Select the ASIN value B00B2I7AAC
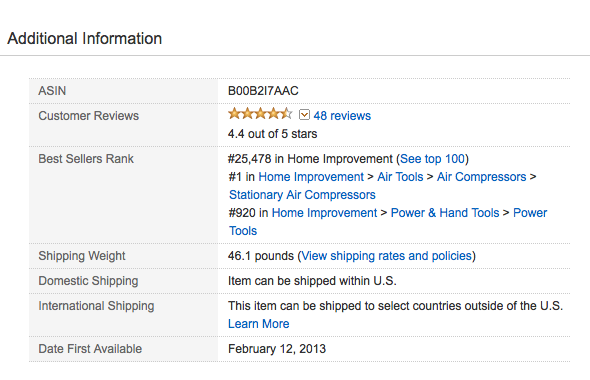This screenshot has height=380, width=590. click(x=263, y=91)
